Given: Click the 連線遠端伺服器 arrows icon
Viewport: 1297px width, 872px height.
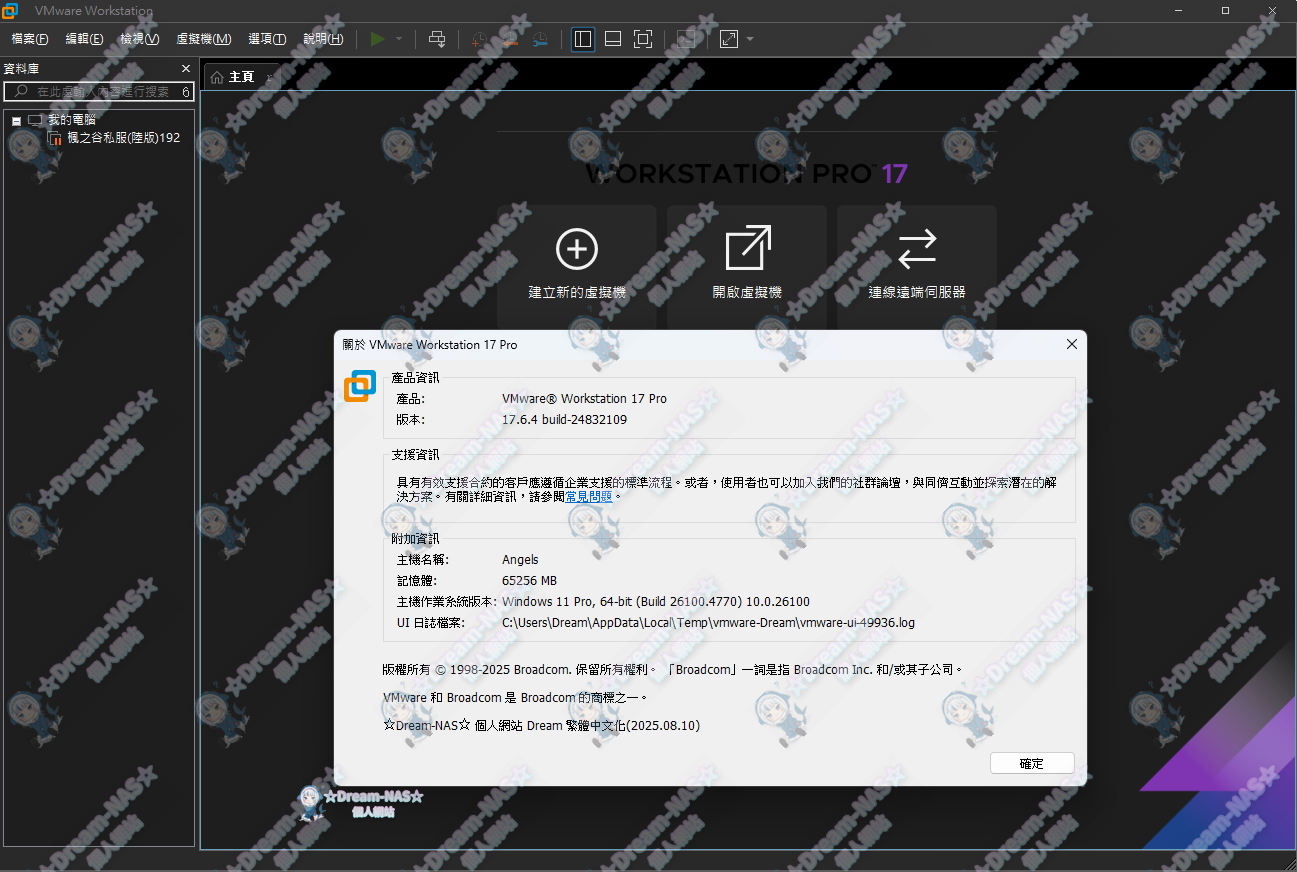Looking at the screenshot, I should (917, 249).
